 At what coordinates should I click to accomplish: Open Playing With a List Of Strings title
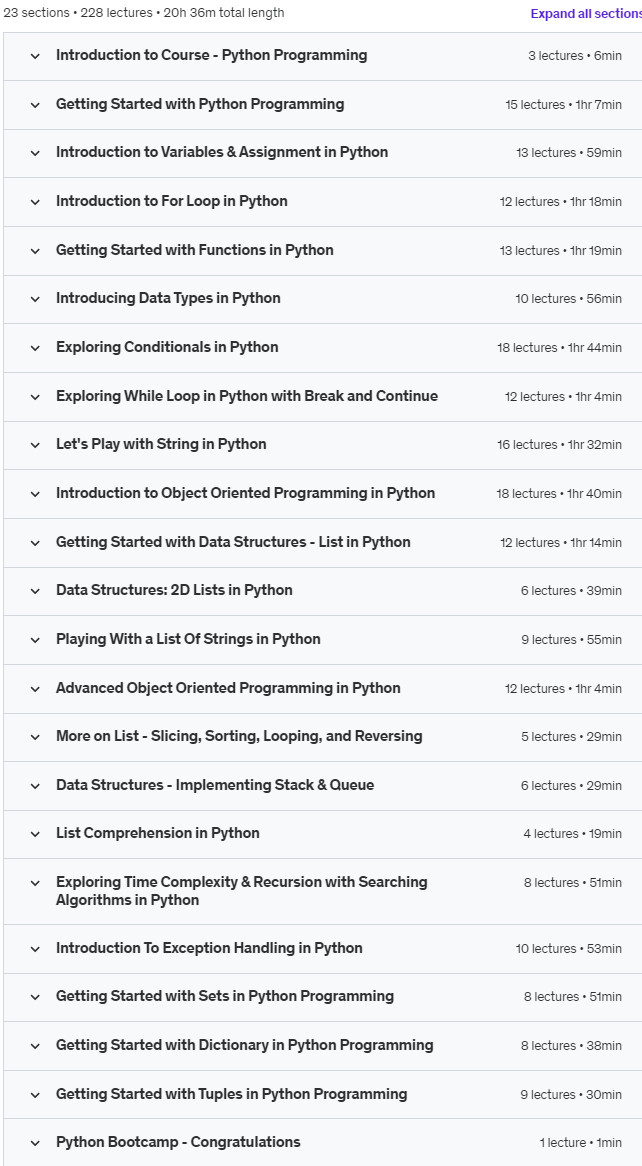[x=188, y=640]
